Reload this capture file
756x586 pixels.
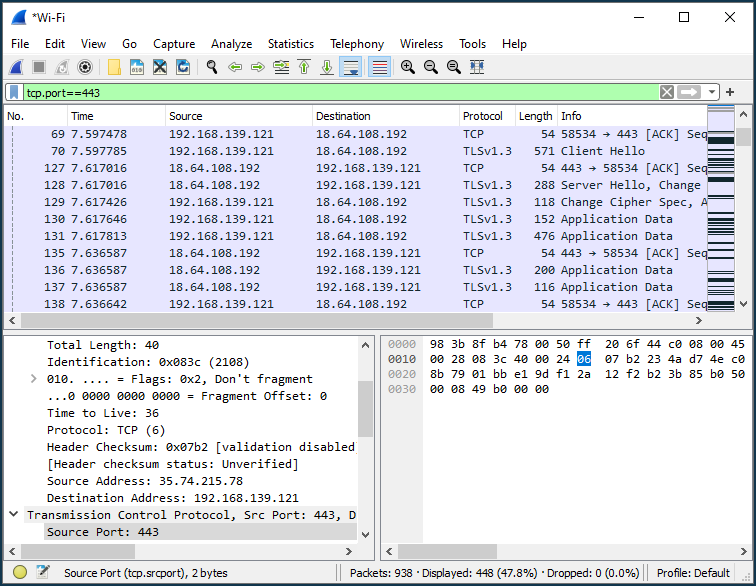click(183, 67)
